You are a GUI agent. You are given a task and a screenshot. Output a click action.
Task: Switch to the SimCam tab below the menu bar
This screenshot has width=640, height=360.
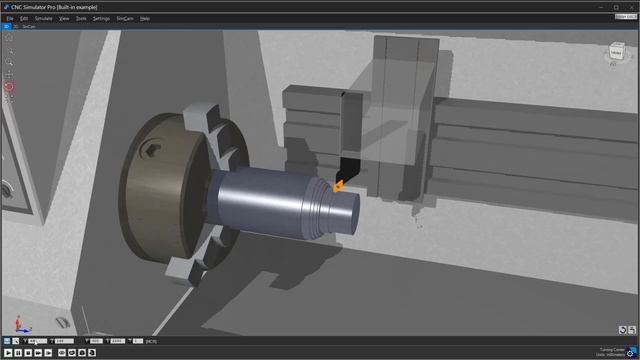(x=29, y=27)
